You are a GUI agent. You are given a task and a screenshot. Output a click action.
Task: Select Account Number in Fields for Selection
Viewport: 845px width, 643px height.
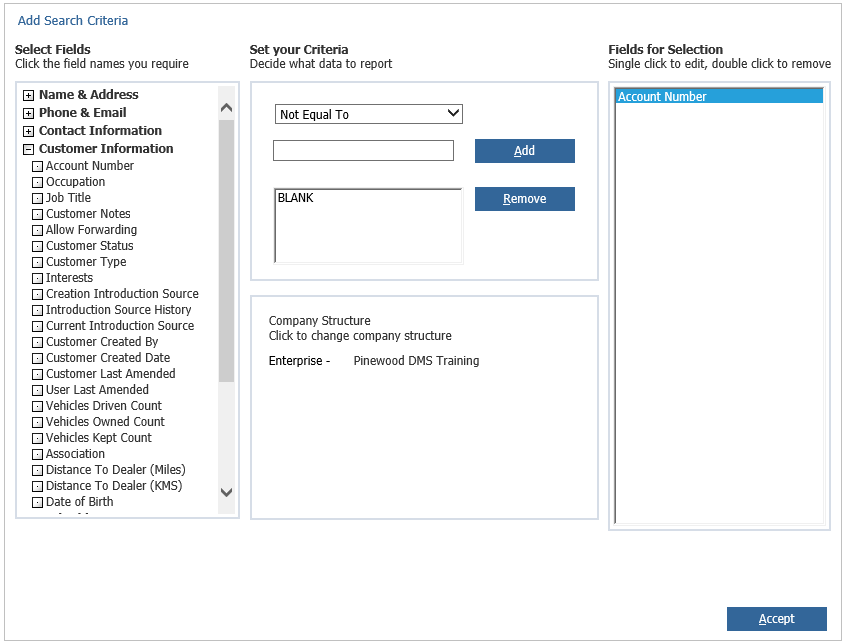(x=719, y=96)
